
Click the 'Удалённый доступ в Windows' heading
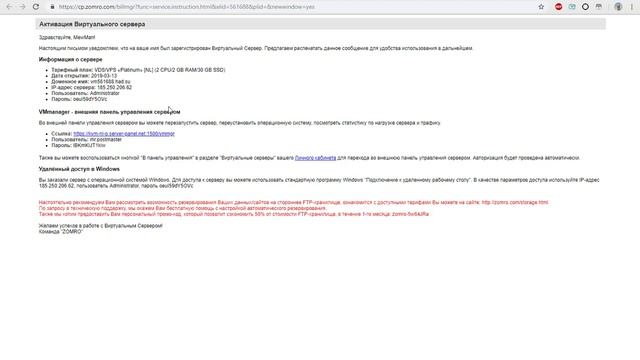click(79, 169)
